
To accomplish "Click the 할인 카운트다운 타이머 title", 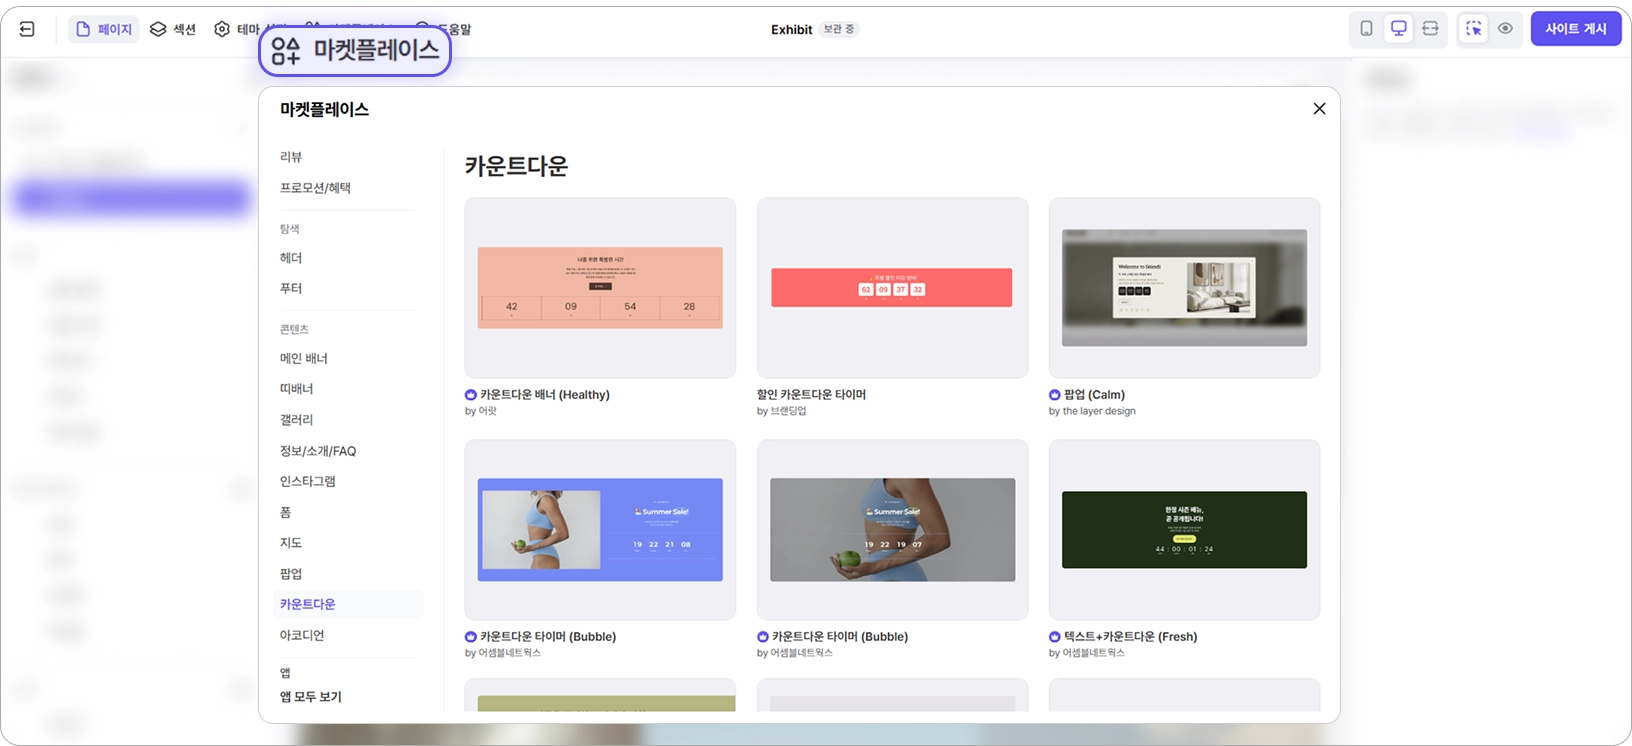I will click(x=812, y=395).
